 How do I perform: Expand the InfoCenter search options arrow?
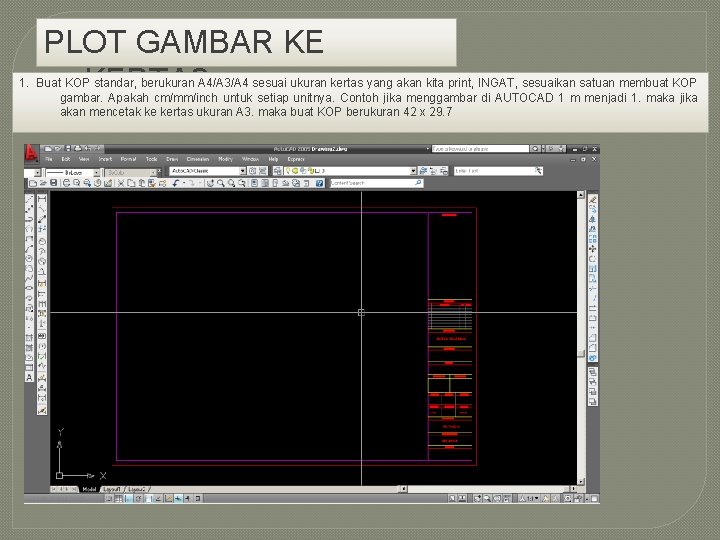tap(543, 149)
